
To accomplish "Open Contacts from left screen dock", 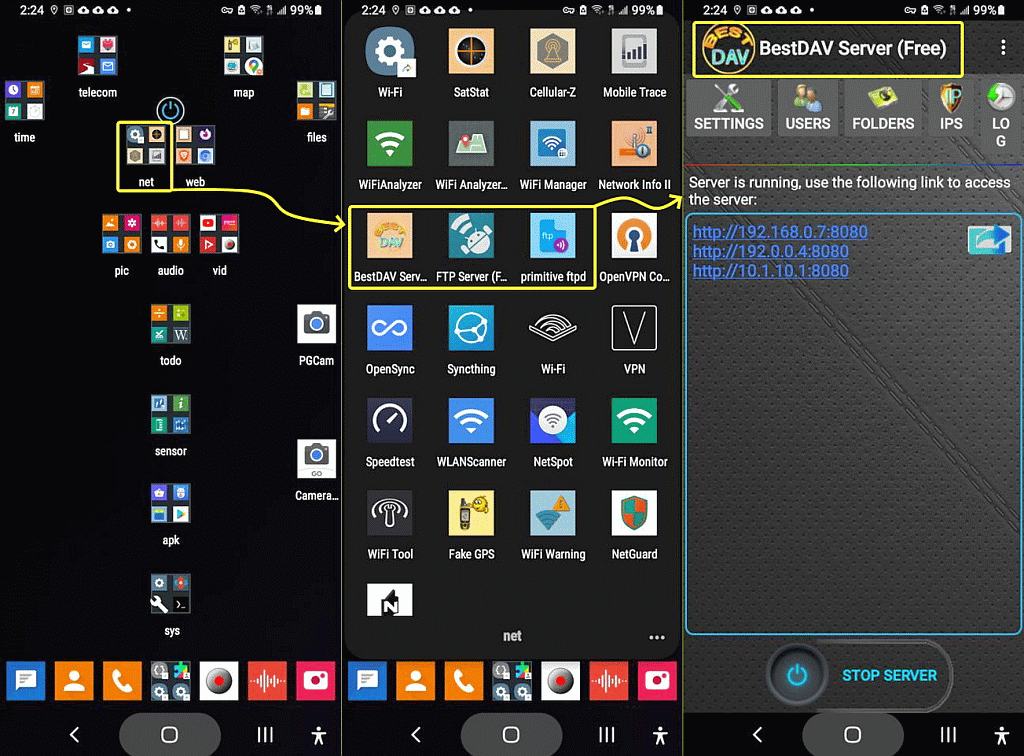I will tap(74, 681).
